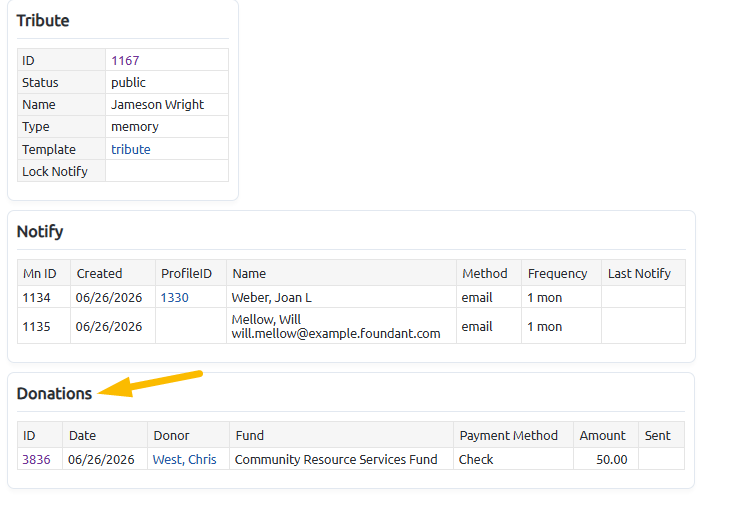Open profile ID 1330 link
Screen dimensions: 750x505
pos(175,297)
